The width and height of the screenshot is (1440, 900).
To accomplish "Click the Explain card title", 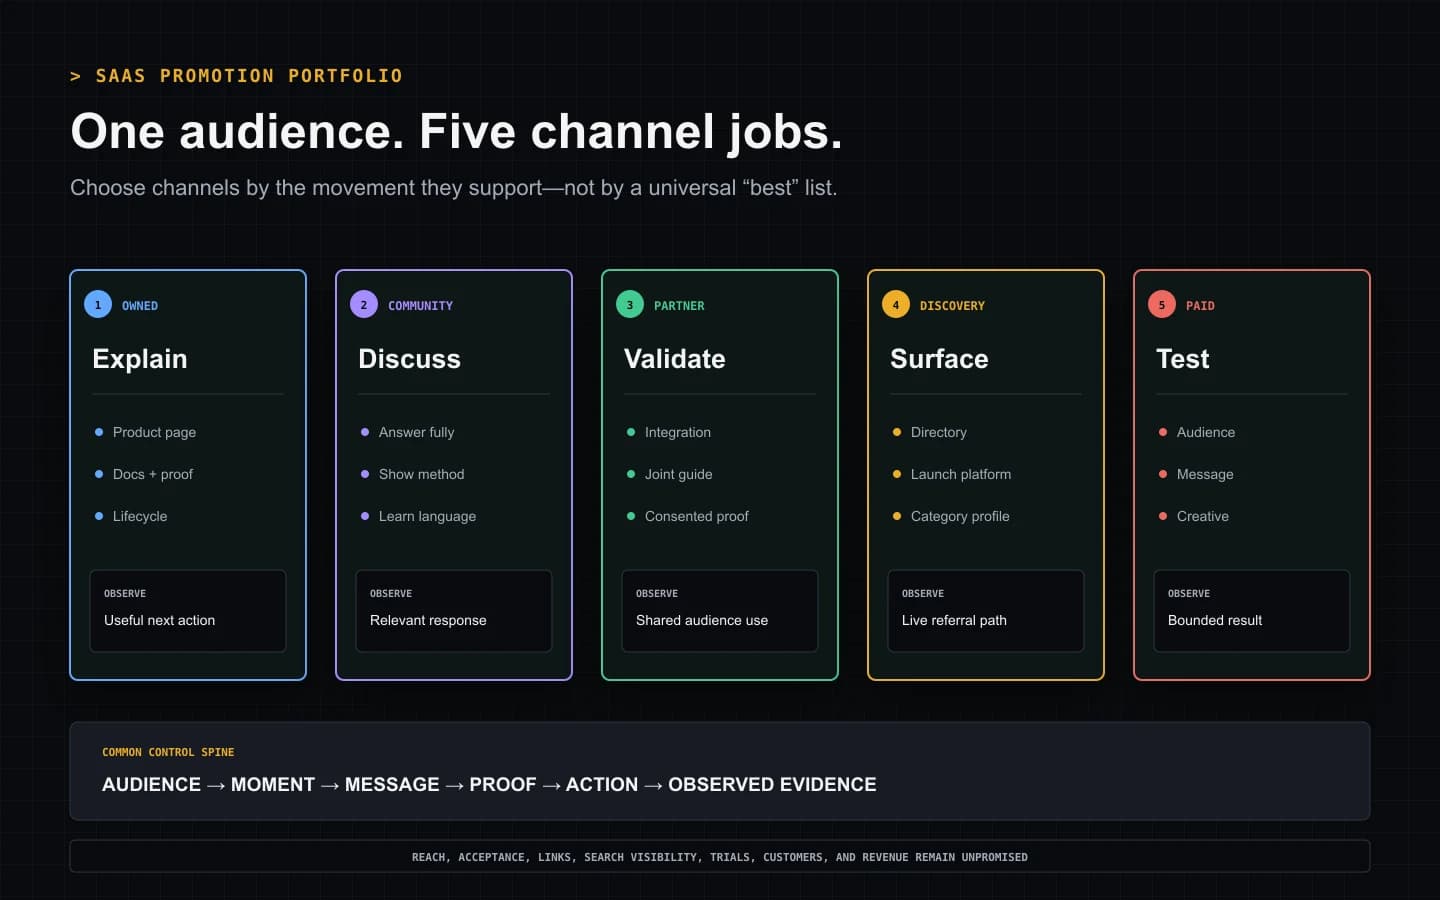I will 140,359.
